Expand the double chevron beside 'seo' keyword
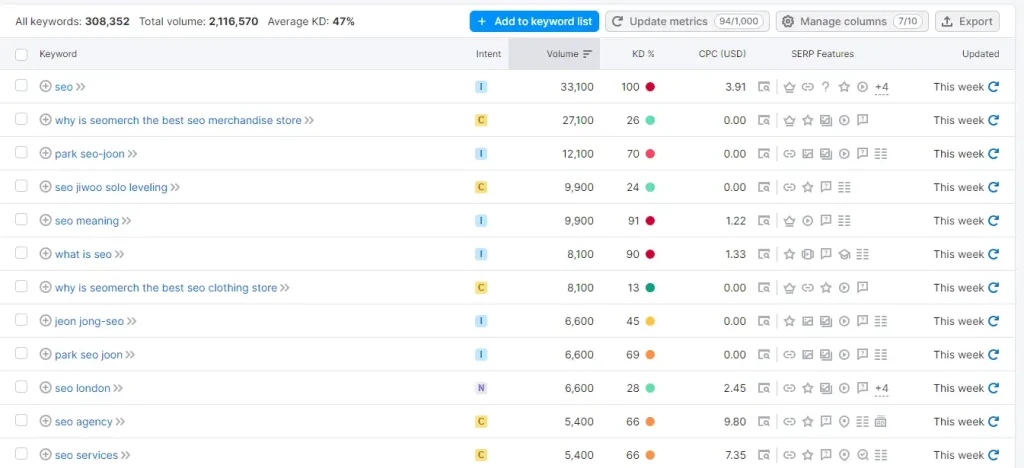Screen dimensions: 1024x468 tap(81, 87)
